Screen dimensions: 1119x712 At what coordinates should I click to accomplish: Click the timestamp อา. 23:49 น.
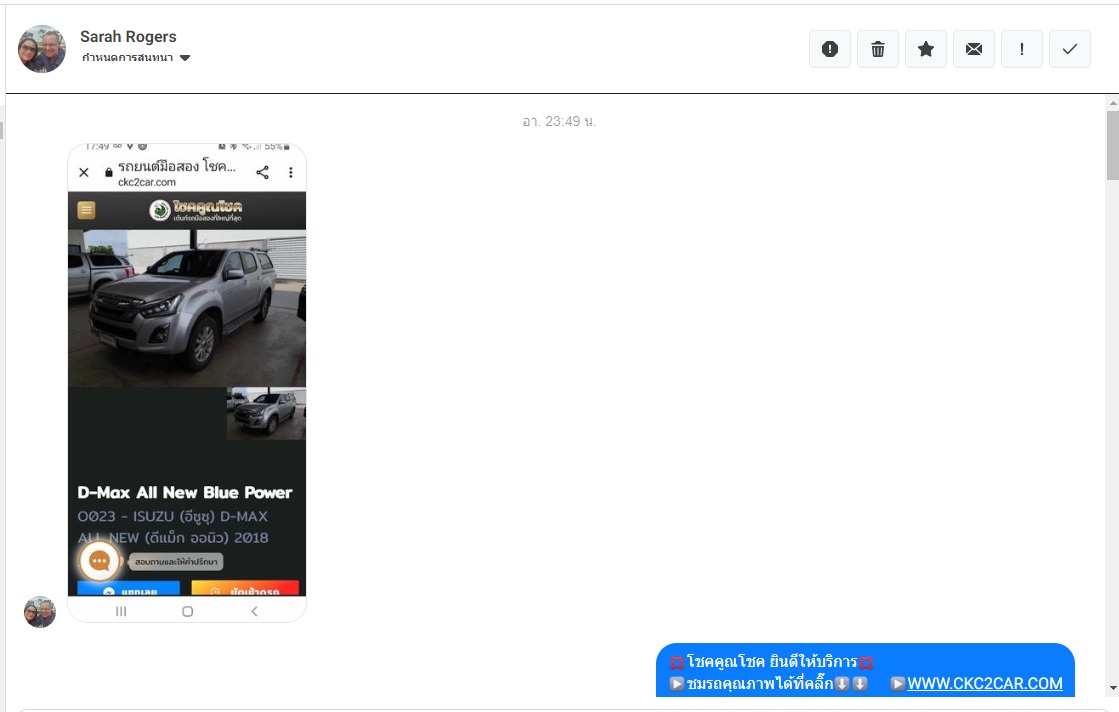[560, 121]
